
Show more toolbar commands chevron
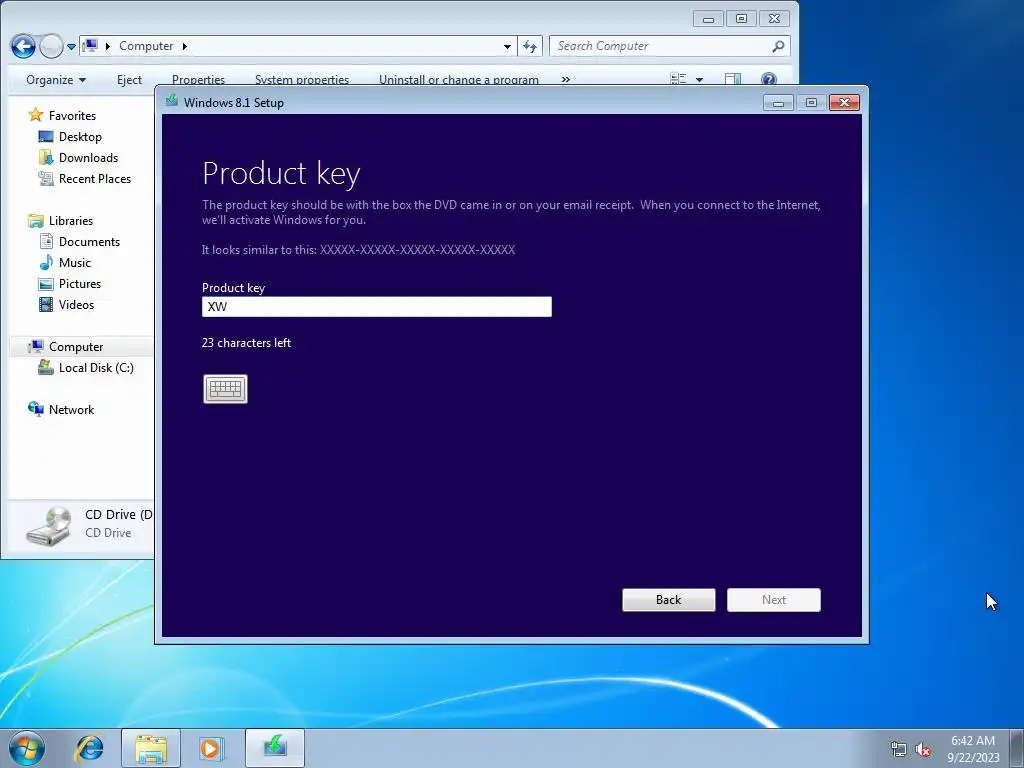click(x=566, y=80)
